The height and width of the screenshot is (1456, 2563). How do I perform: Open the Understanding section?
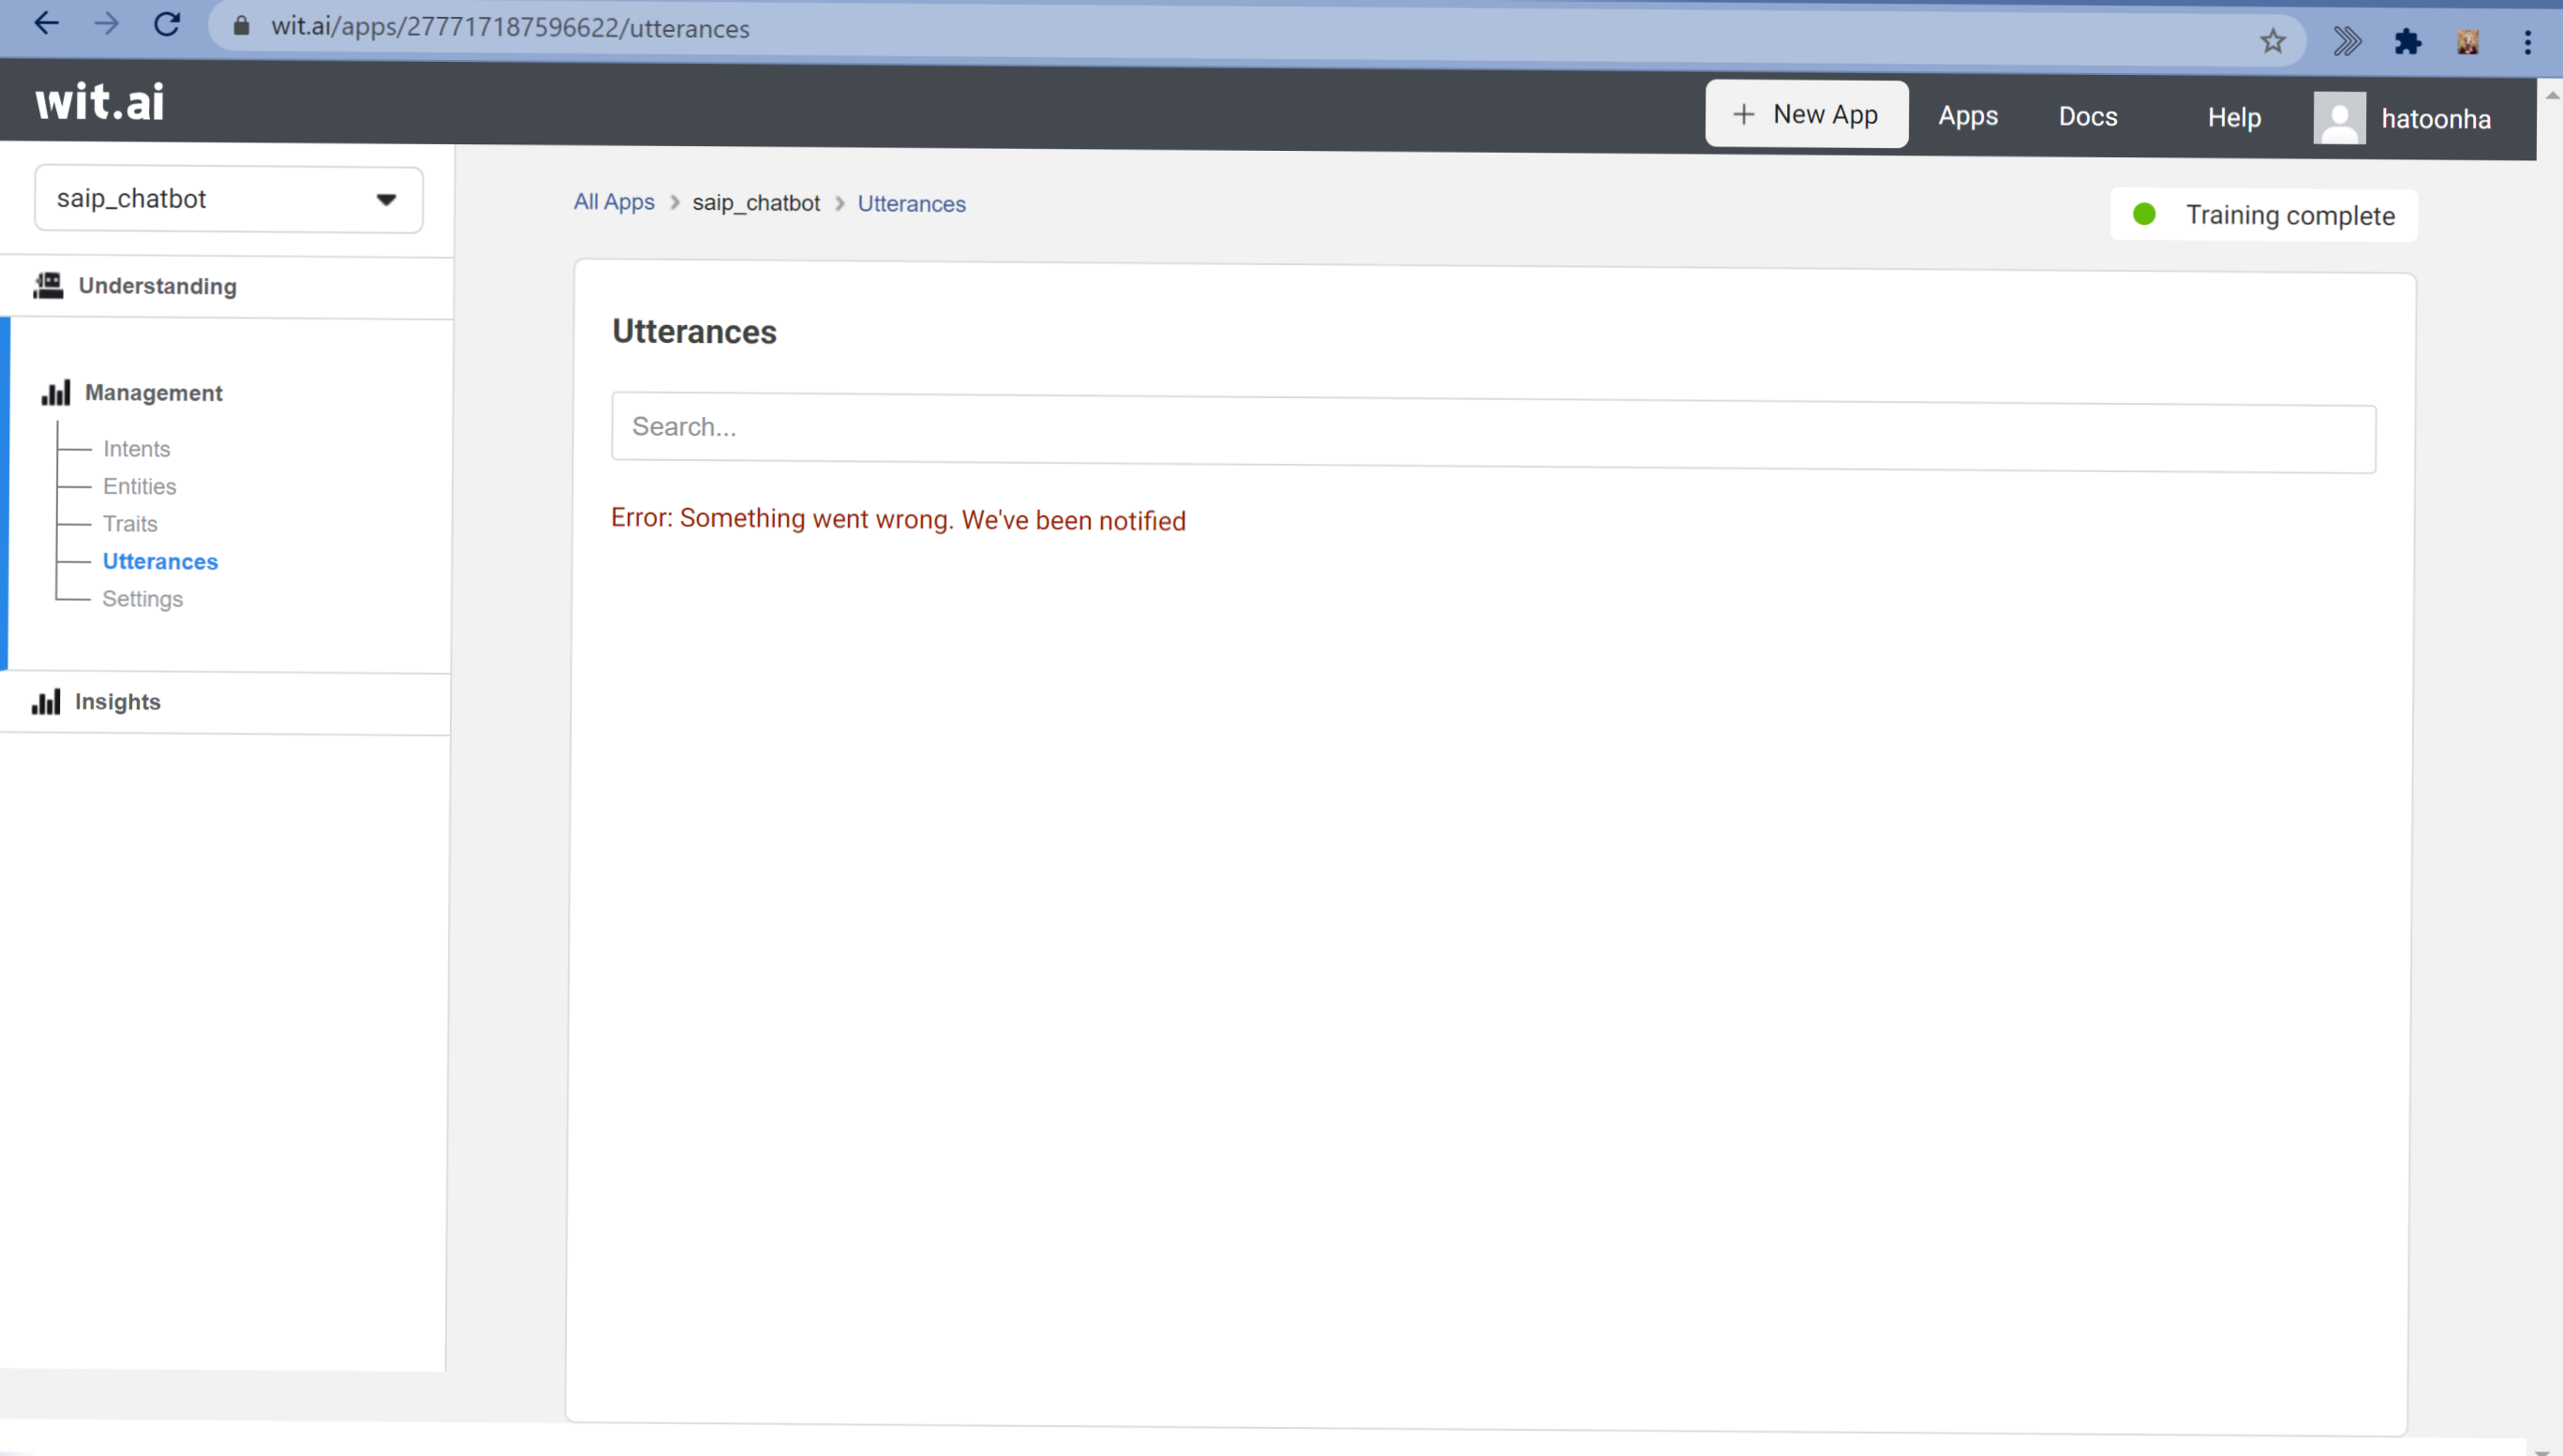pyautogui.click(x=157, y=286)
